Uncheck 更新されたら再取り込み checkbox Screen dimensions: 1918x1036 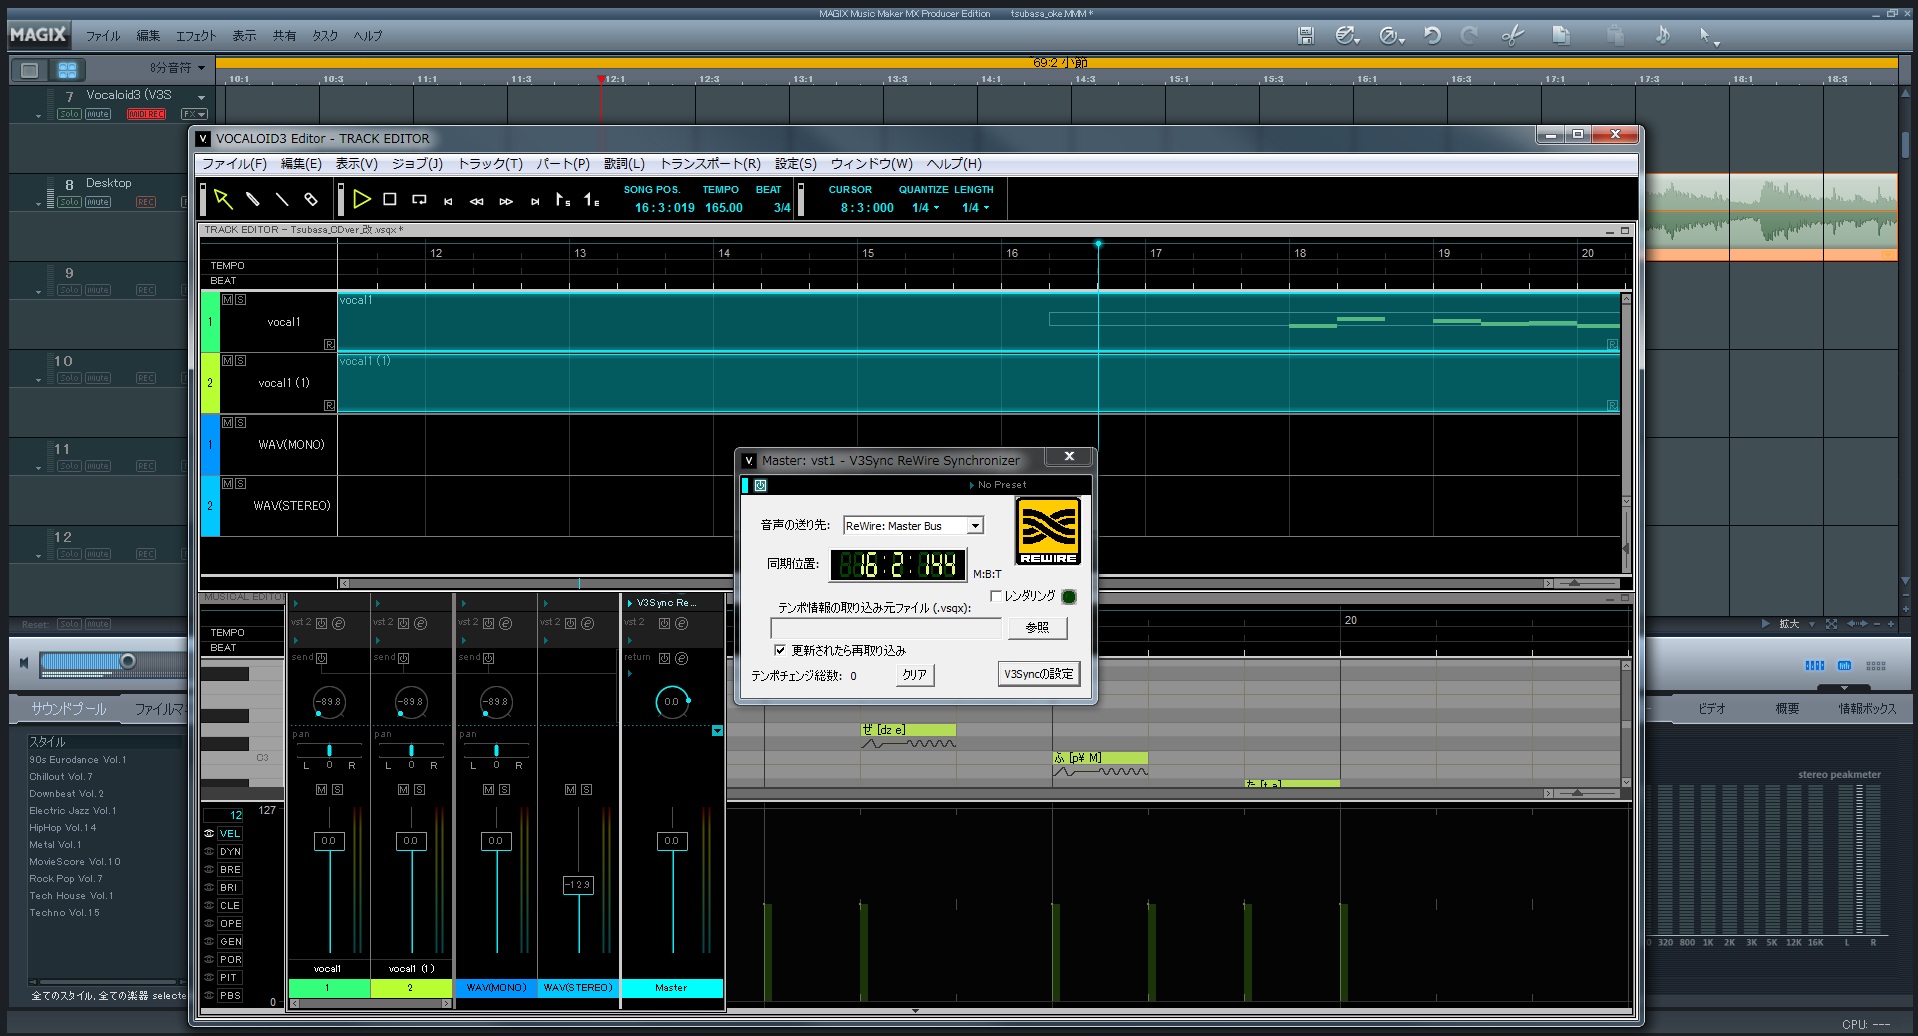tap(780, 650)
